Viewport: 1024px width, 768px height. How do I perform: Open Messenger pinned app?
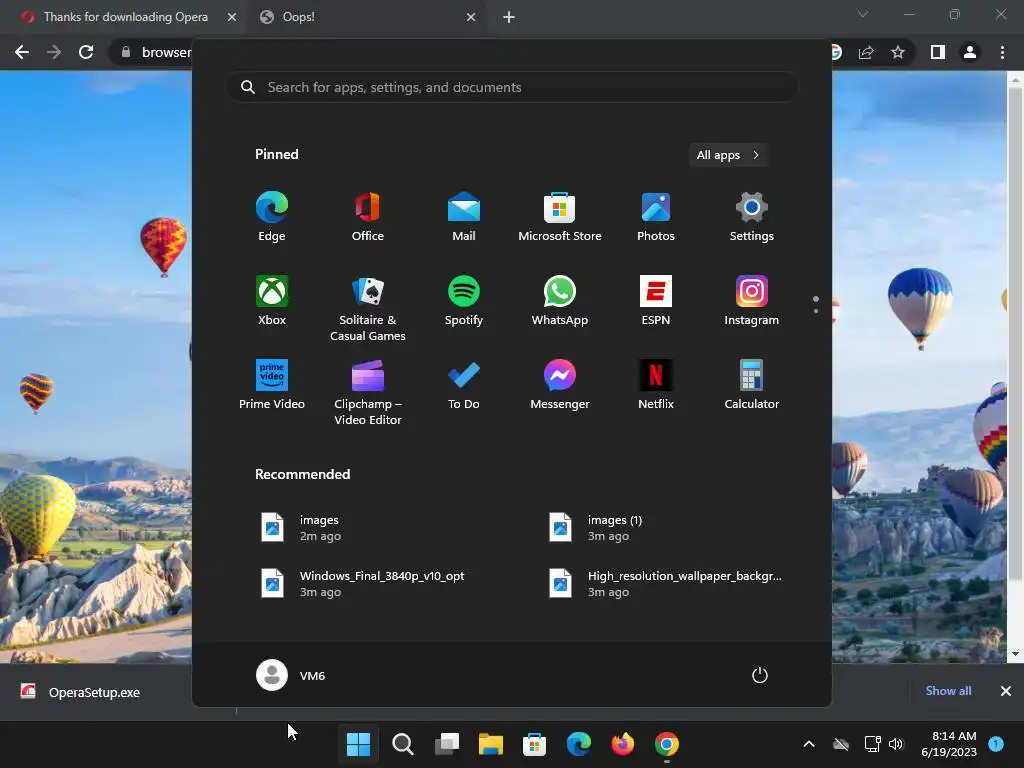click(x=560, y=385)
